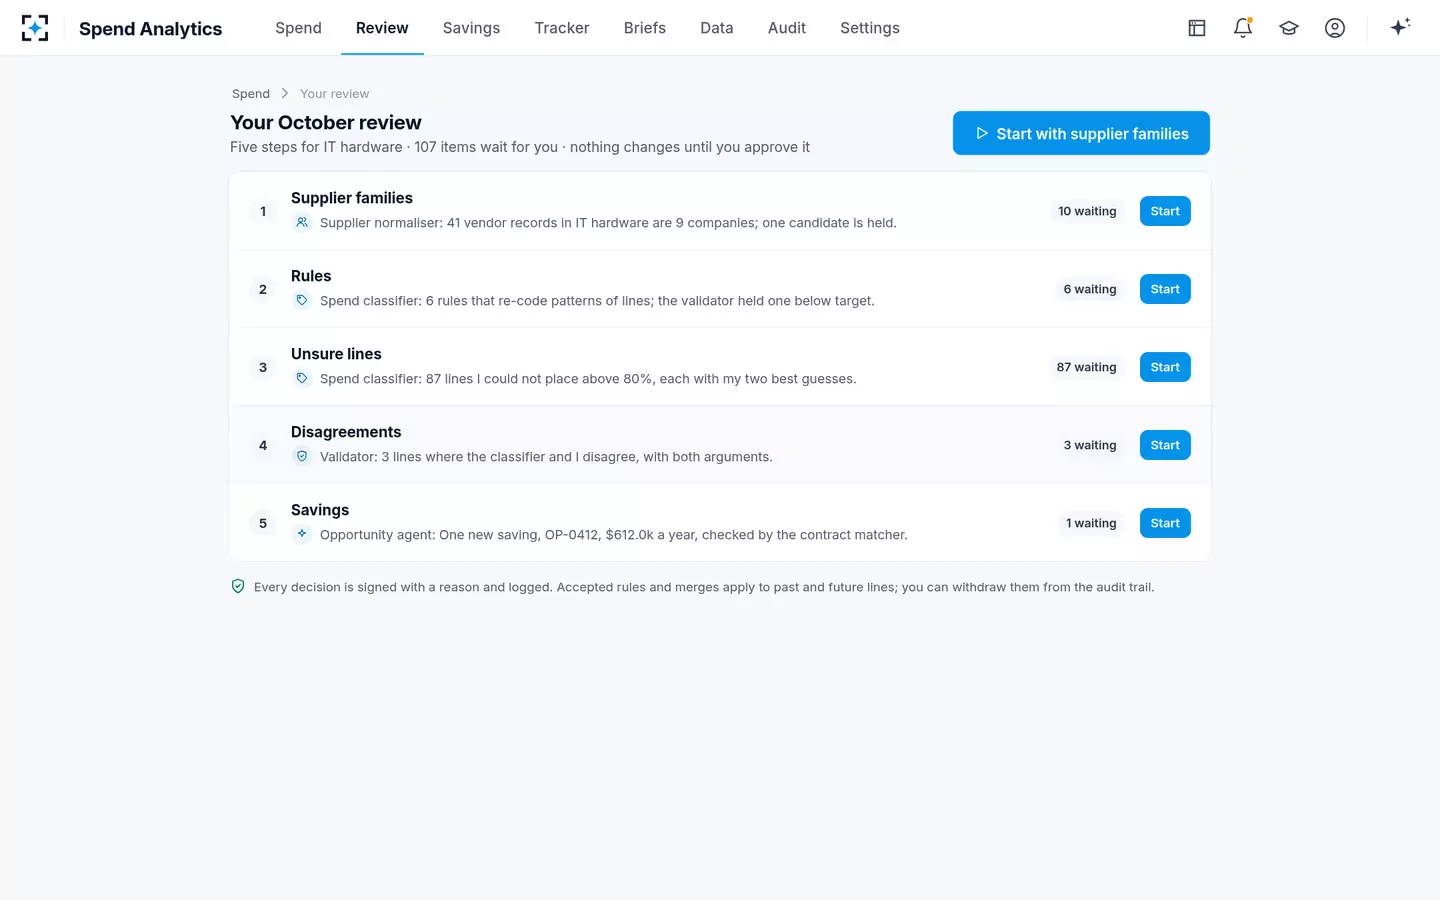Click the green shield icon by audit note
This screenshot has width=1440, height=900.
238,587
